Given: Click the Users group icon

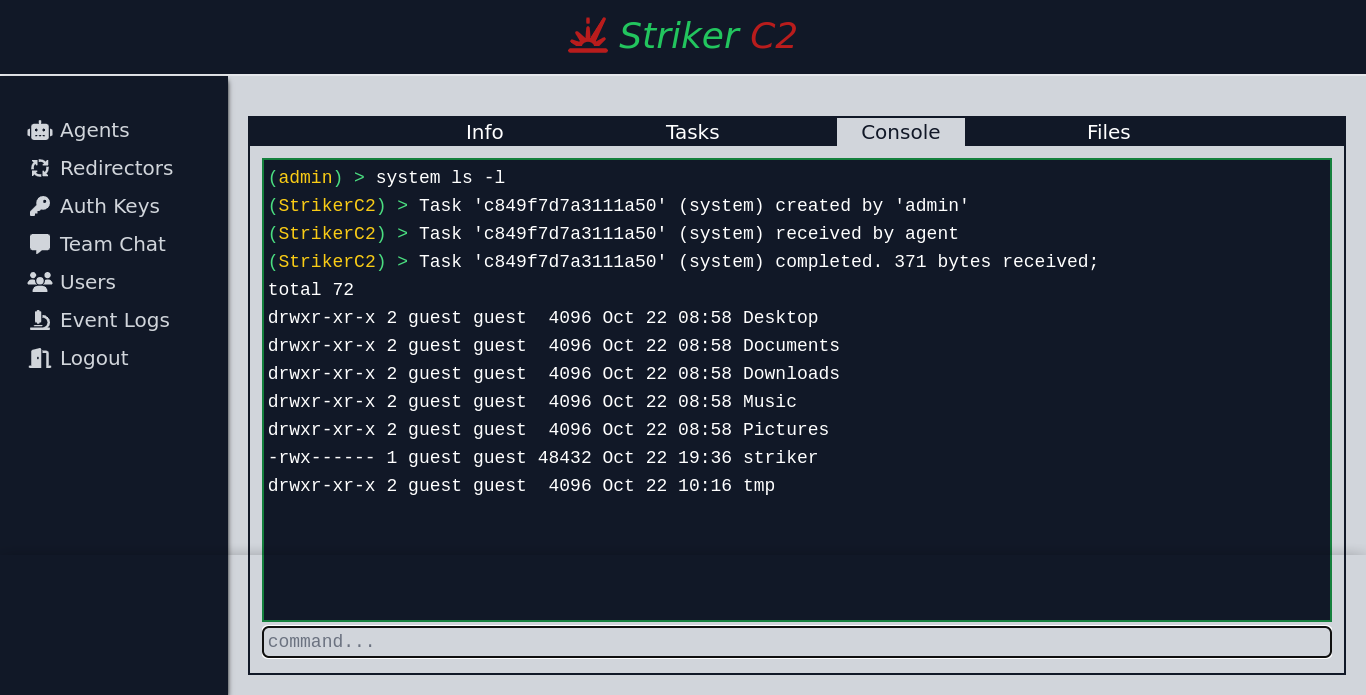Looking at the screenshot, I should [40, 282].
